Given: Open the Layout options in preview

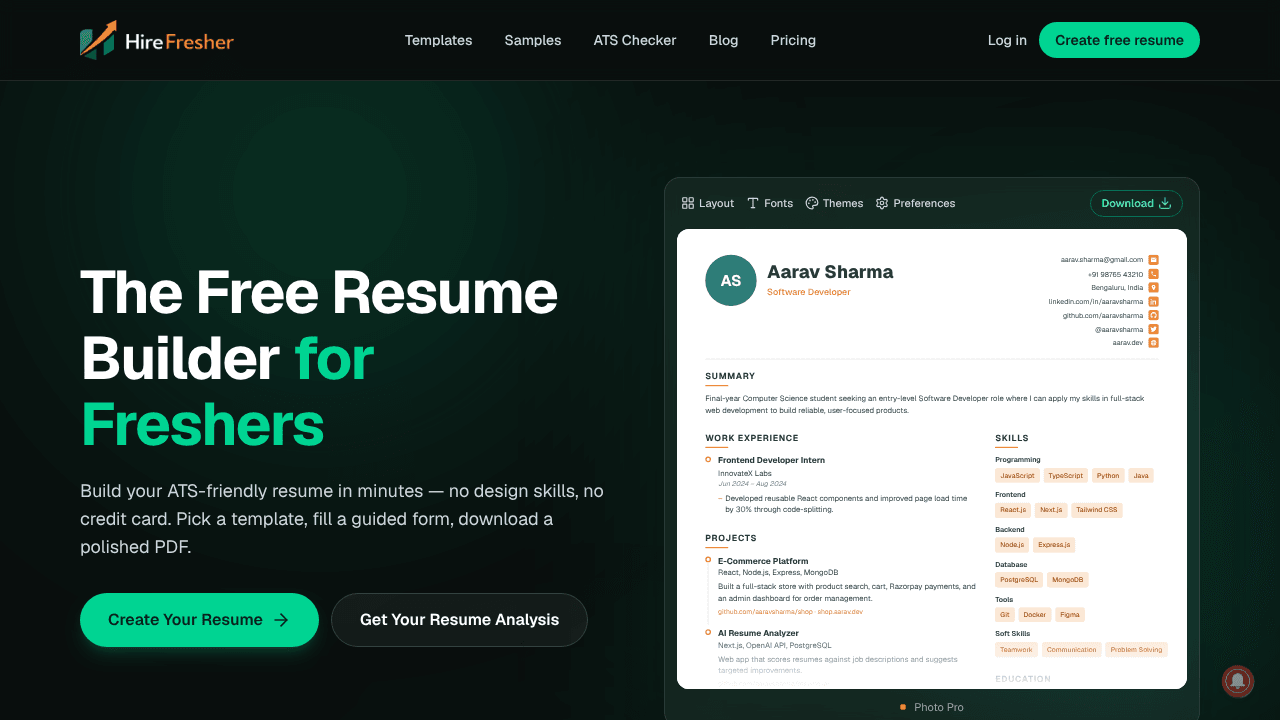Looking at the screenshot, I should (x=708, y=203).
